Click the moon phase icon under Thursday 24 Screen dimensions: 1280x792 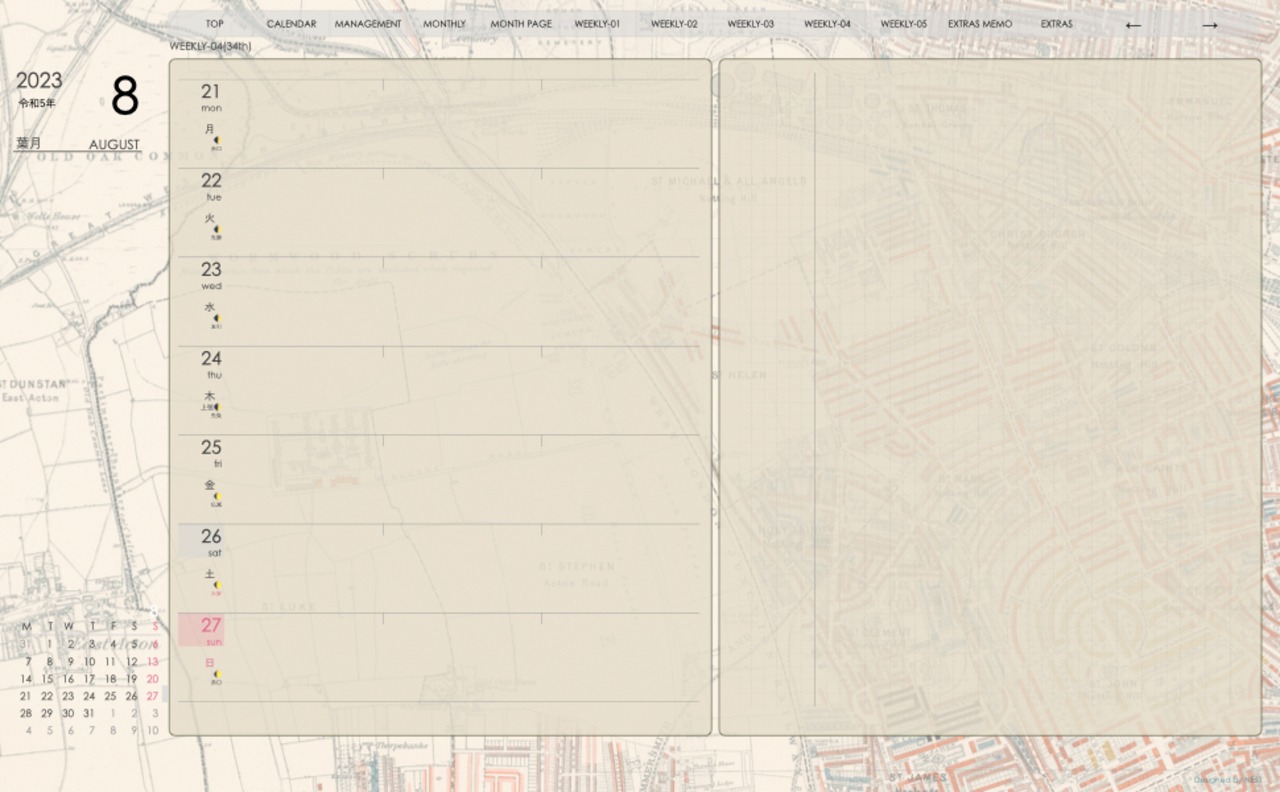tap(216, 408)
